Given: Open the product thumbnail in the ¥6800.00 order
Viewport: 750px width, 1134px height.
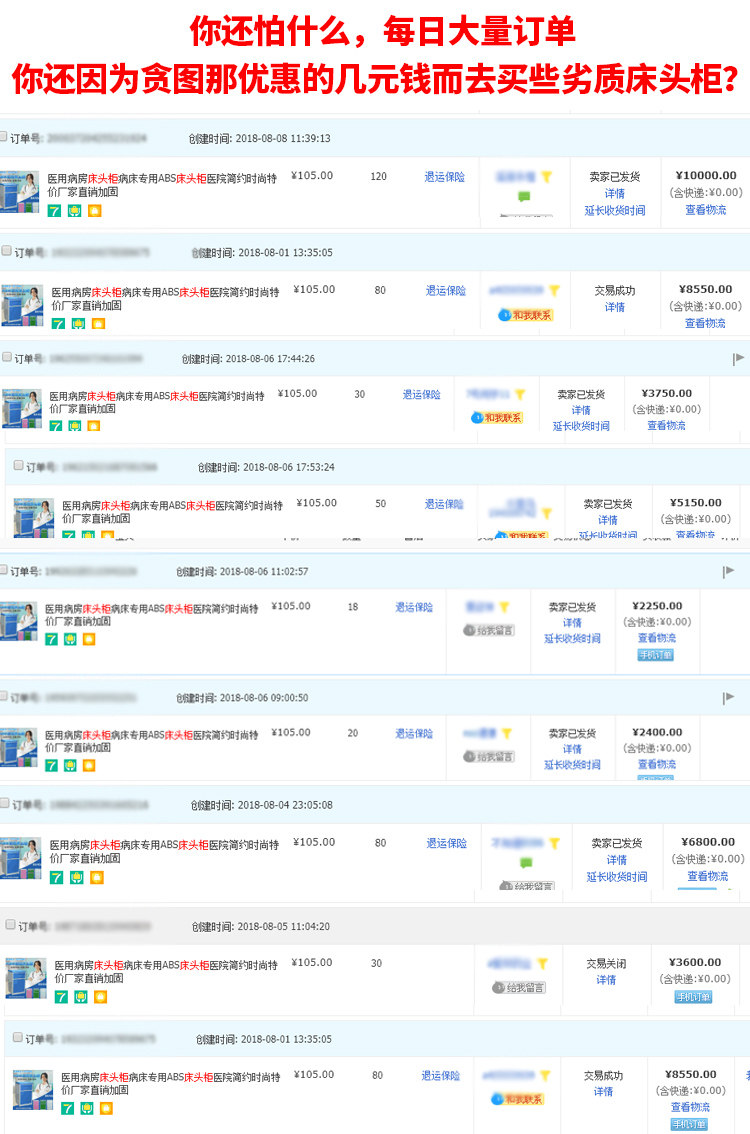Looking at the screenshot, I should click(x=20, y=858).
